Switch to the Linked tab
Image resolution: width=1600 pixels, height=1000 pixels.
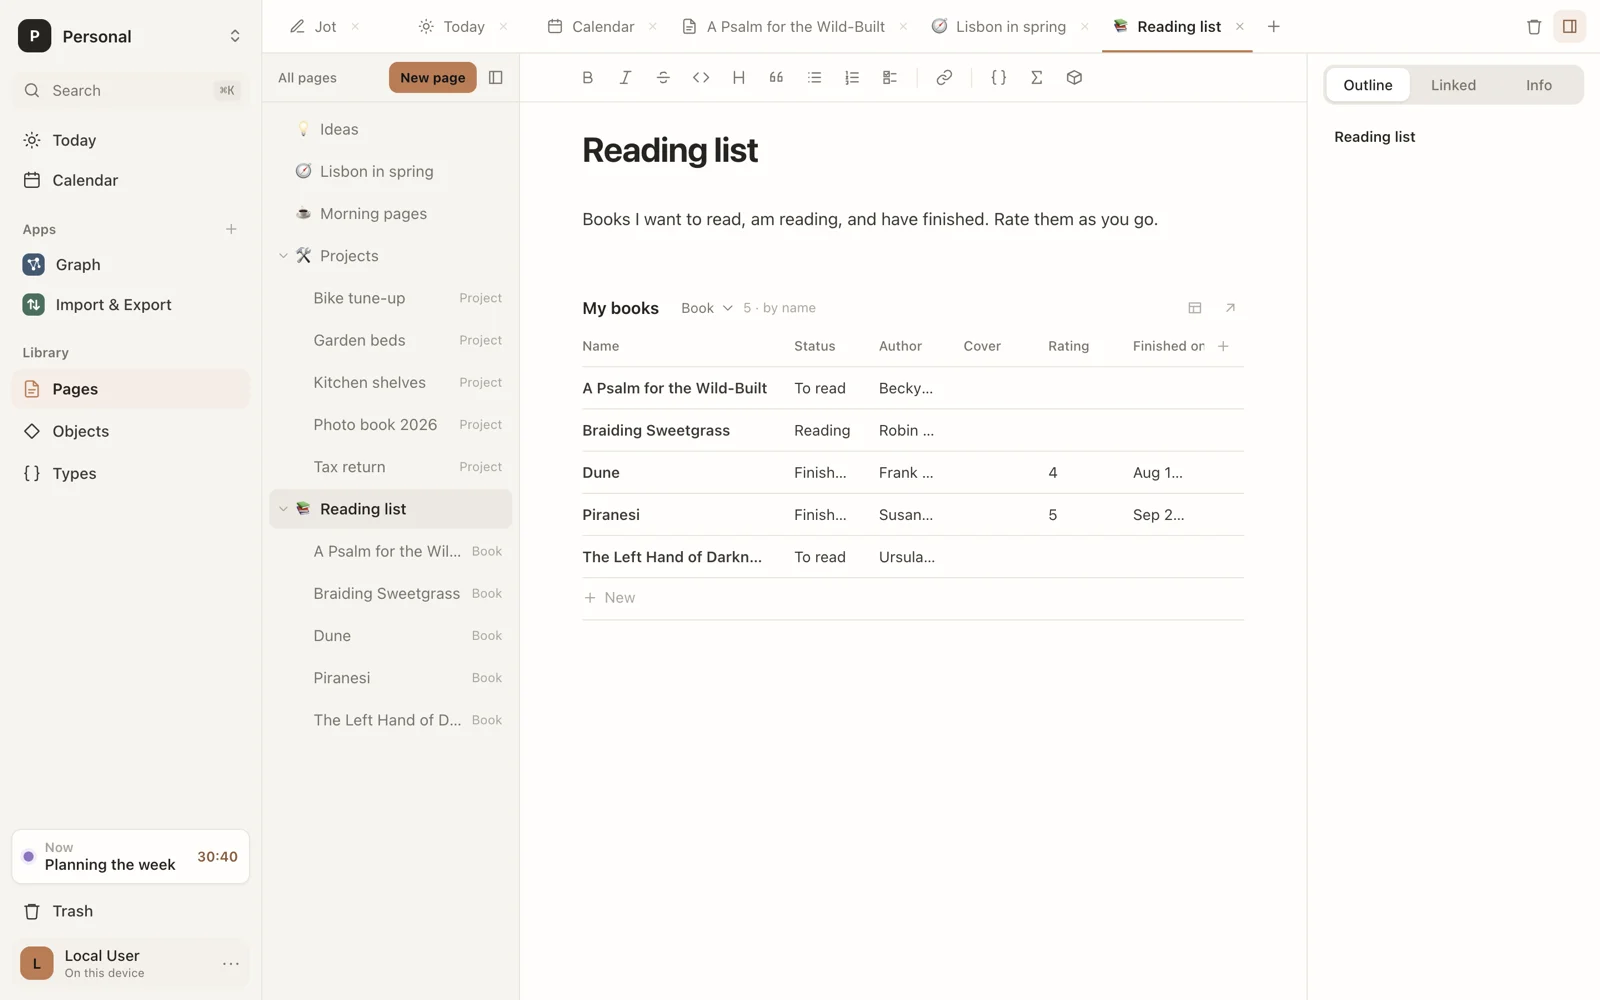pos(1453,85)
